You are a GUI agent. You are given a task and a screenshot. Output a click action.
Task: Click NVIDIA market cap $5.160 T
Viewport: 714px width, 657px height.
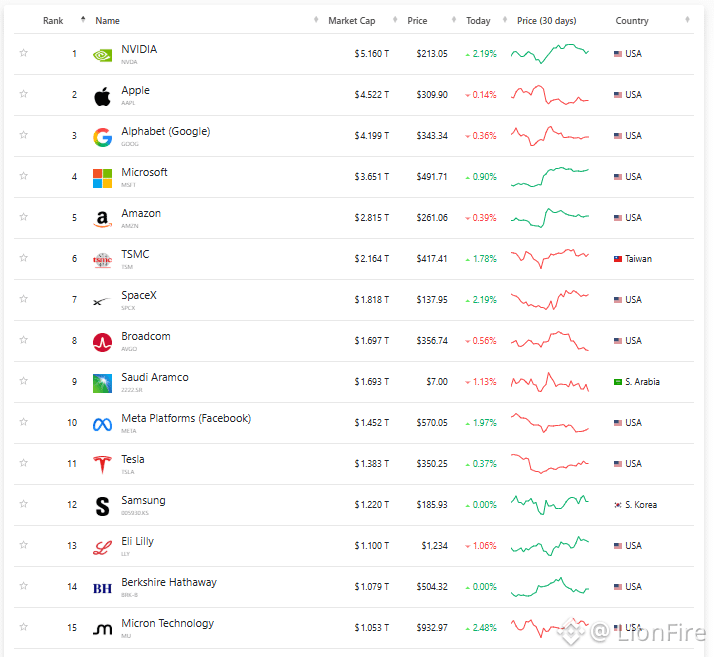372,54
